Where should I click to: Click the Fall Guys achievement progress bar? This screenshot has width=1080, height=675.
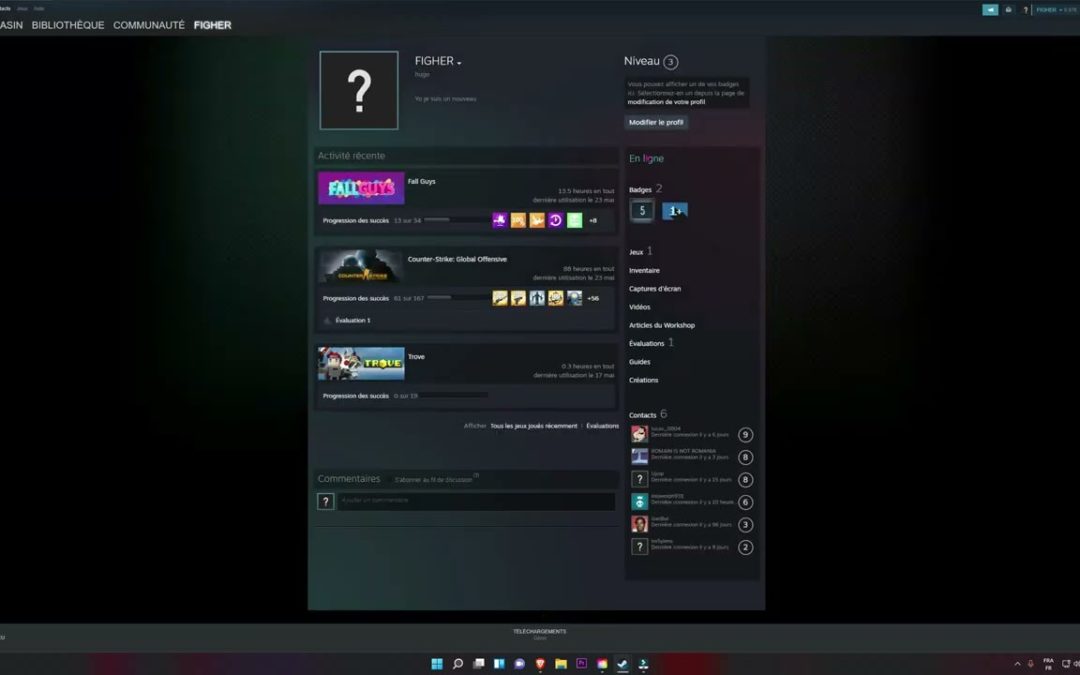click(457, 220)
